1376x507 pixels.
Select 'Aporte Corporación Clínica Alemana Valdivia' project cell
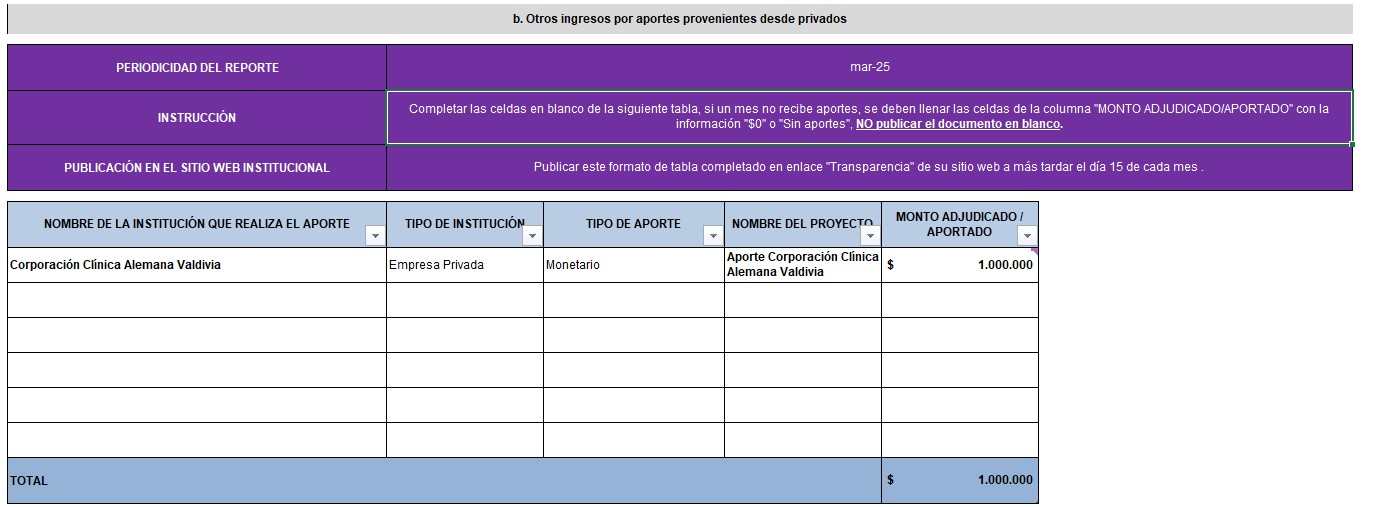click(x=803, y=265)
